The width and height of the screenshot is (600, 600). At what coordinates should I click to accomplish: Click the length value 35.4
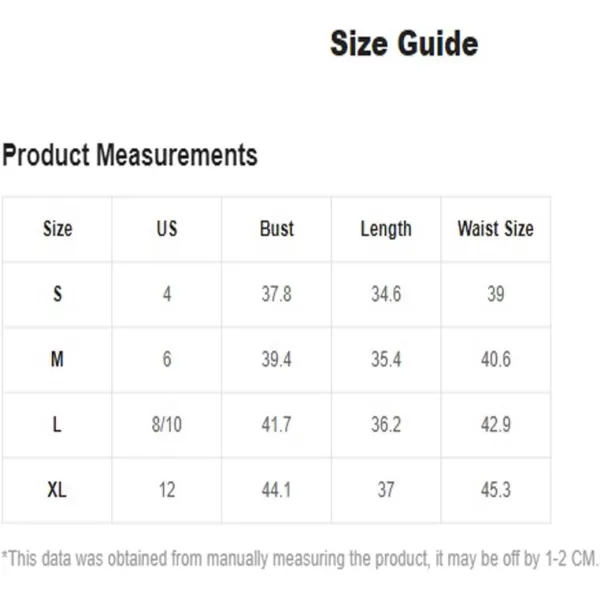click(x=386, y=359)
